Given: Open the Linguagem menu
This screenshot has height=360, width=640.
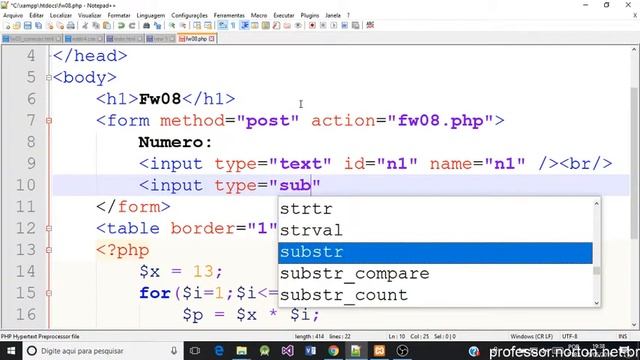Looking at the screenshot, I should pos(151,15).
